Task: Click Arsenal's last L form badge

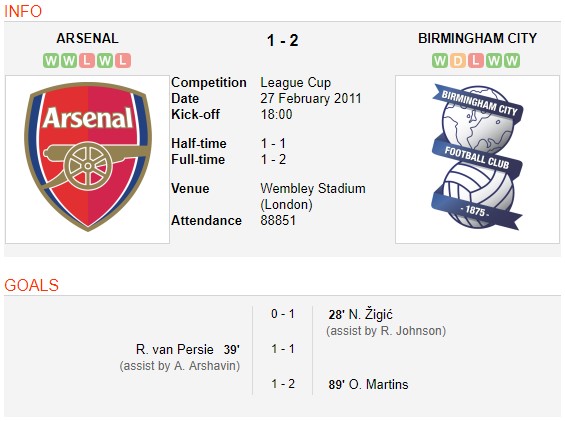Action: pyautogui.click(x=123, y=61)
